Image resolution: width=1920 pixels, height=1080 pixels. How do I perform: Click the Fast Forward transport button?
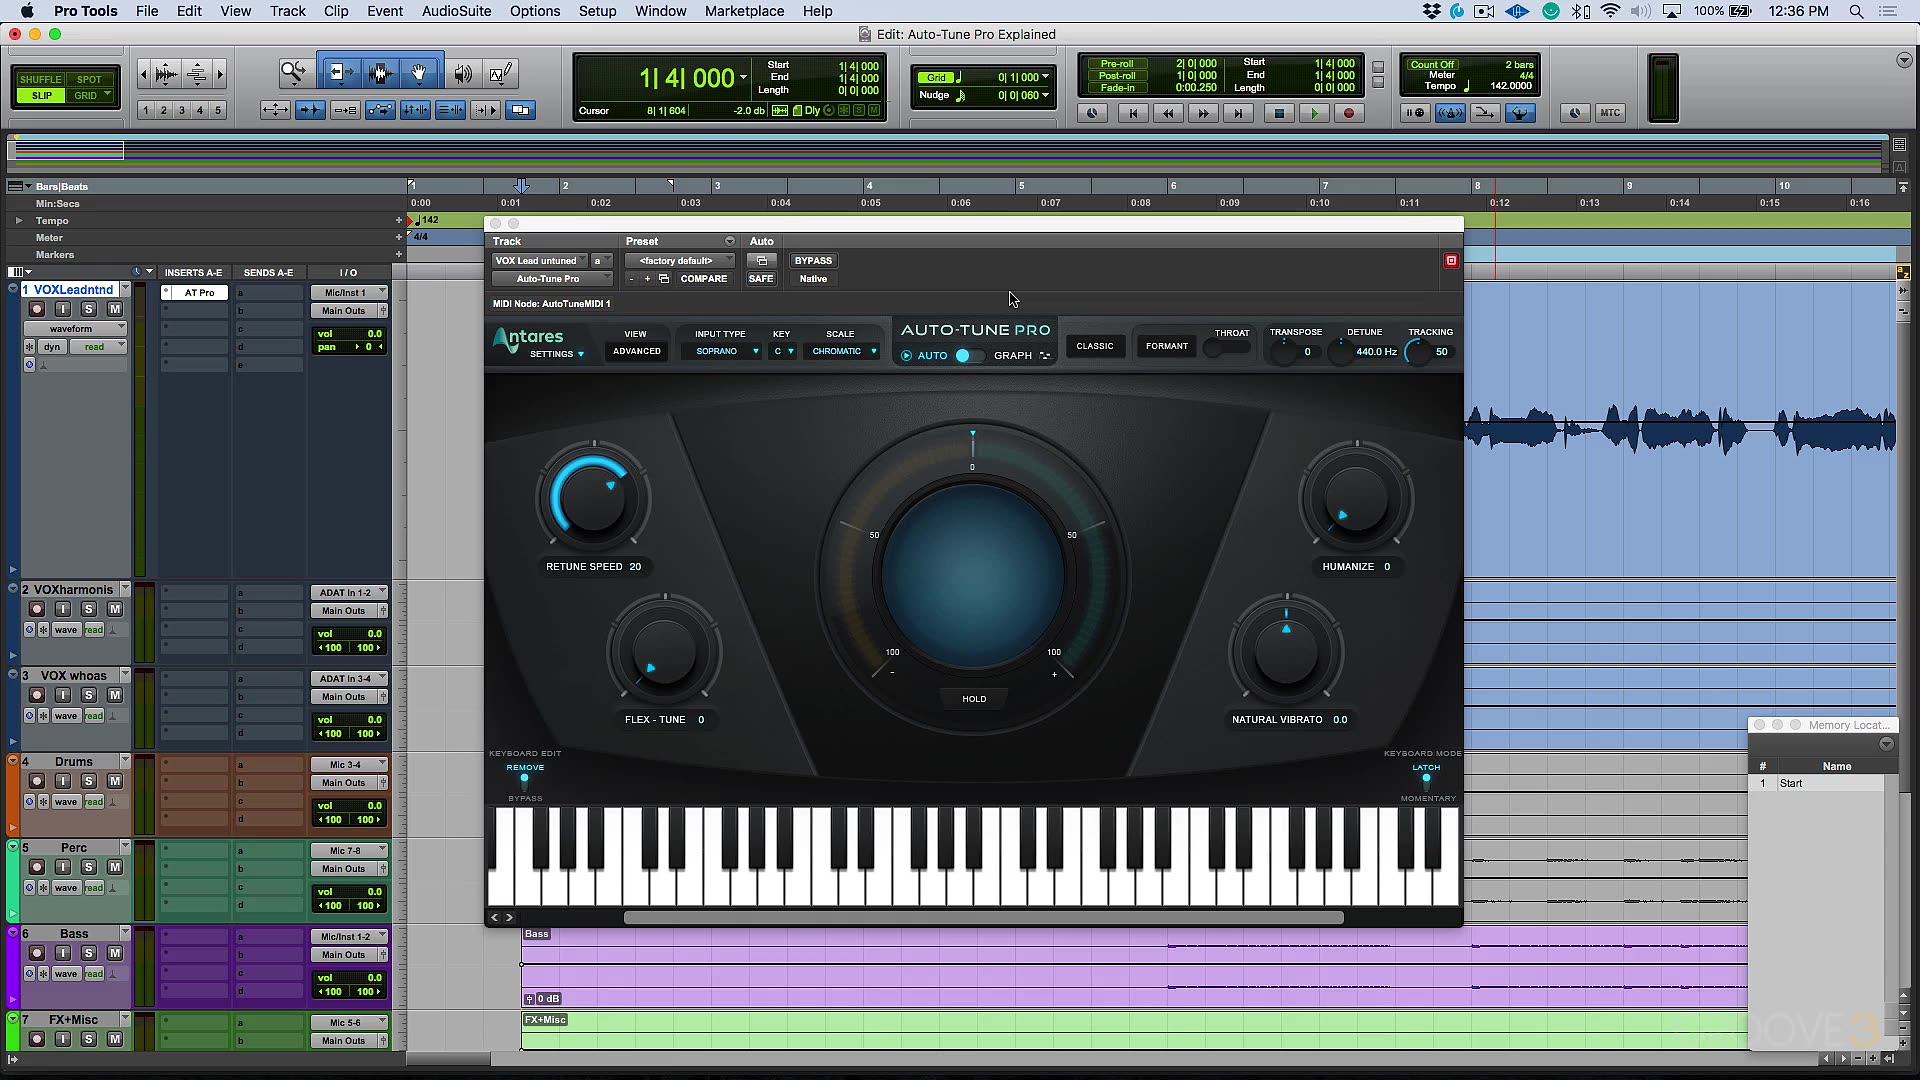tap(1204, 113)
